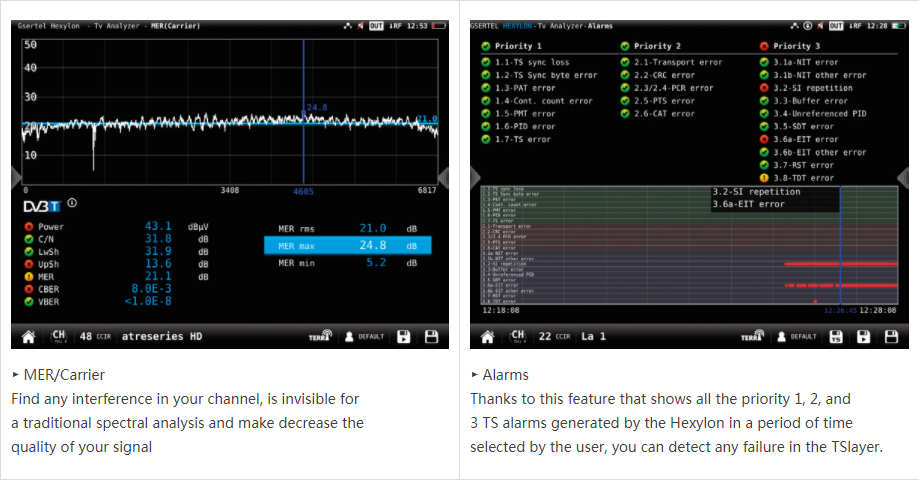Screen dimensions: 919x480
Task: Click blue carrier marker at 4605
Action: click(302, 190)
